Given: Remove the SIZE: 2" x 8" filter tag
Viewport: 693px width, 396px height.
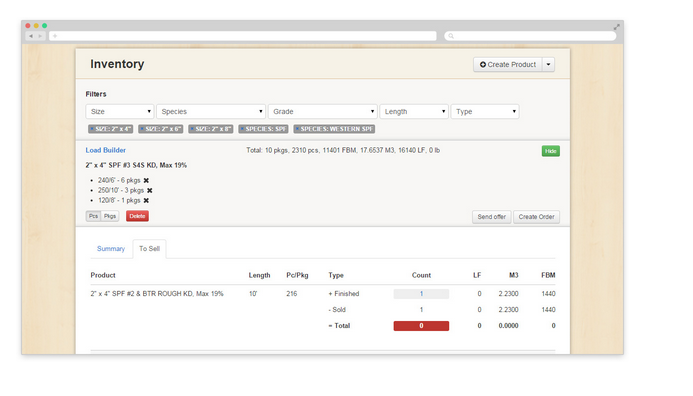Looking at the screenshot, I should [192, 129].
